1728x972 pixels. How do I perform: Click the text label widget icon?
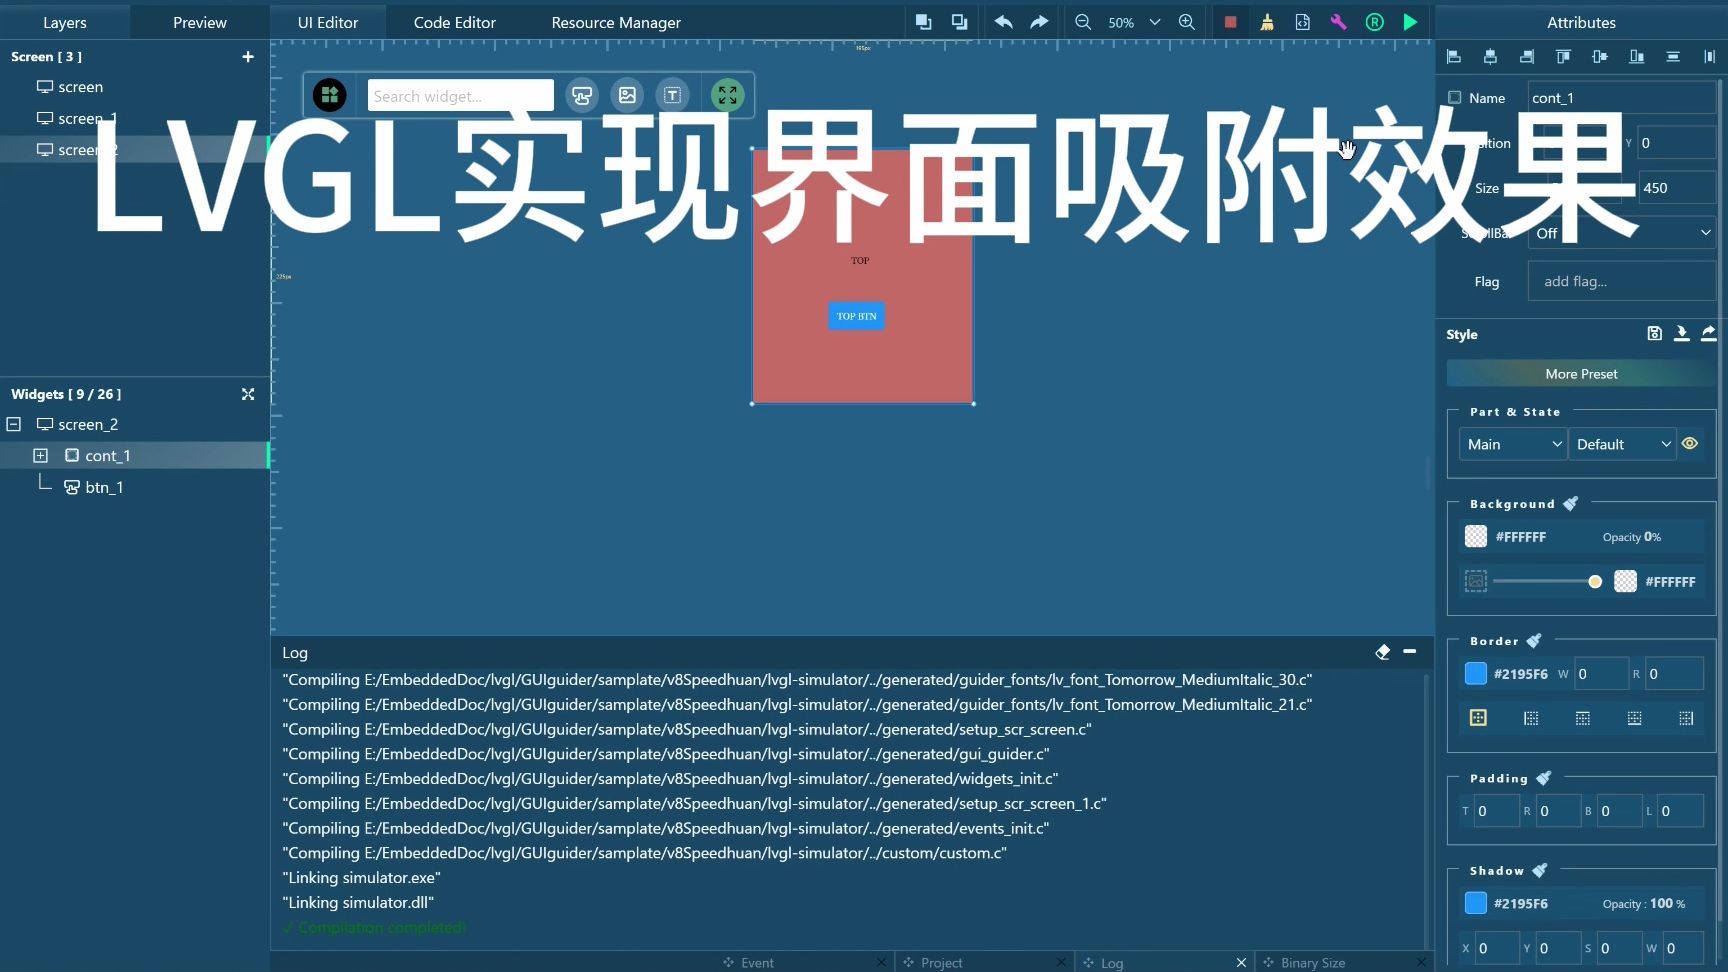(x=673, y=95)
